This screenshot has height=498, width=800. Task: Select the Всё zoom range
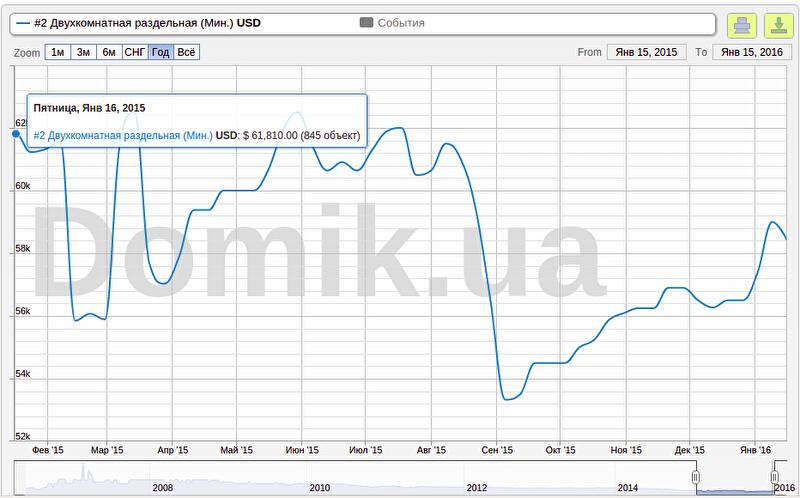(186, 52)
